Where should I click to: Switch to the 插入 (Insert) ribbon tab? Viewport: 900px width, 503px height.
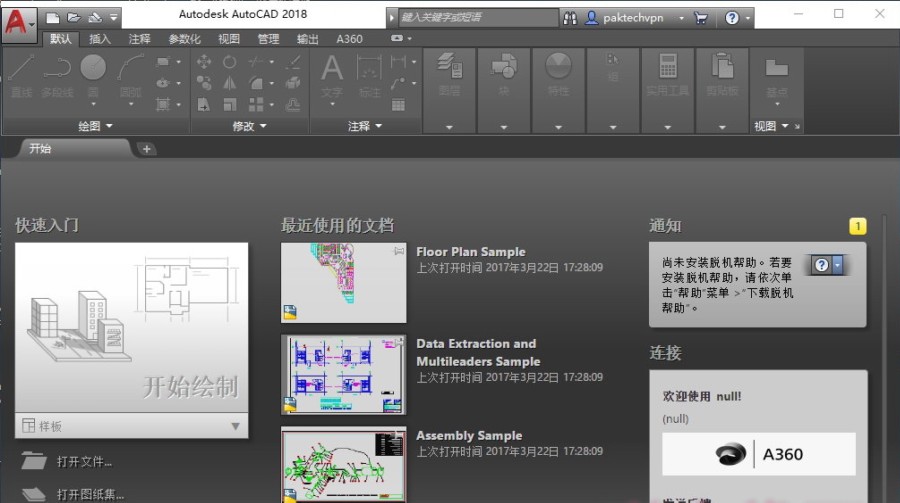pyautogui.click(x=100, y=39)
